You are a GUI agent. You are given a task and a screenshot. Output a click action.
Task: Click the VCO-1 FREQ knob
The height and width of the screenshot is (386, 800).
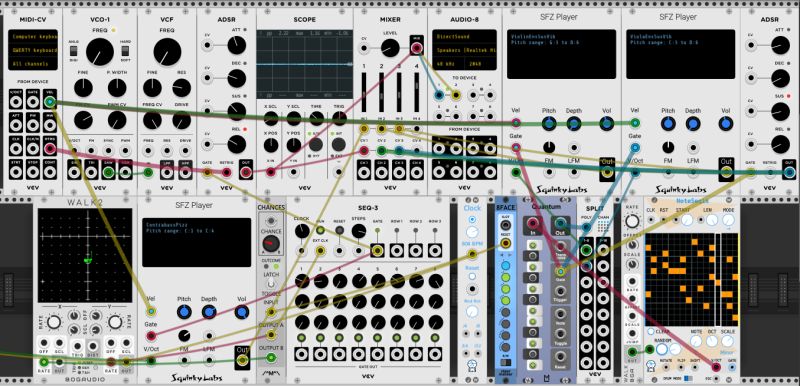coord(99,52)
